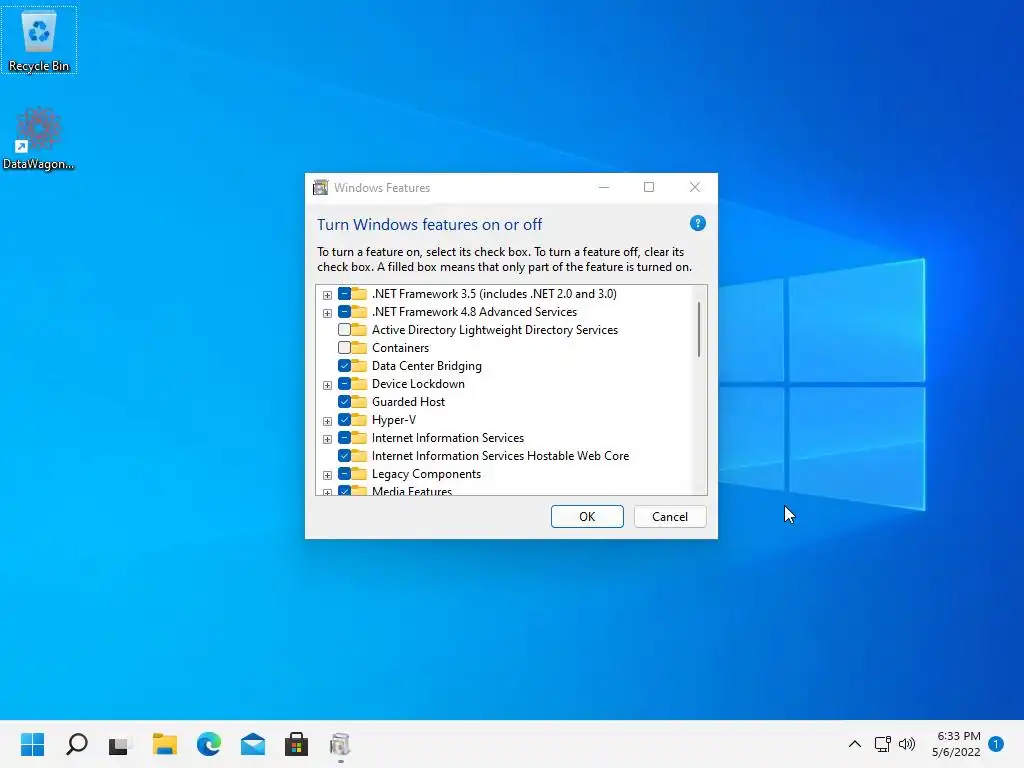Click the help question mark icon
Screen dimensions: 1024x768
tap(697, 223)
